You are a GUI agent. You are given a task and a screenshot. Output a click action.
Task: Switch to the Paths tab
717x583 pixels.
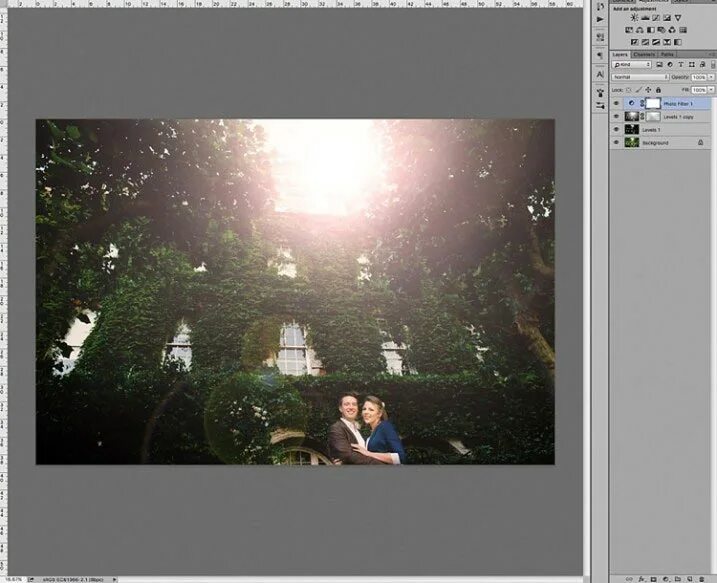coord(667,54)
